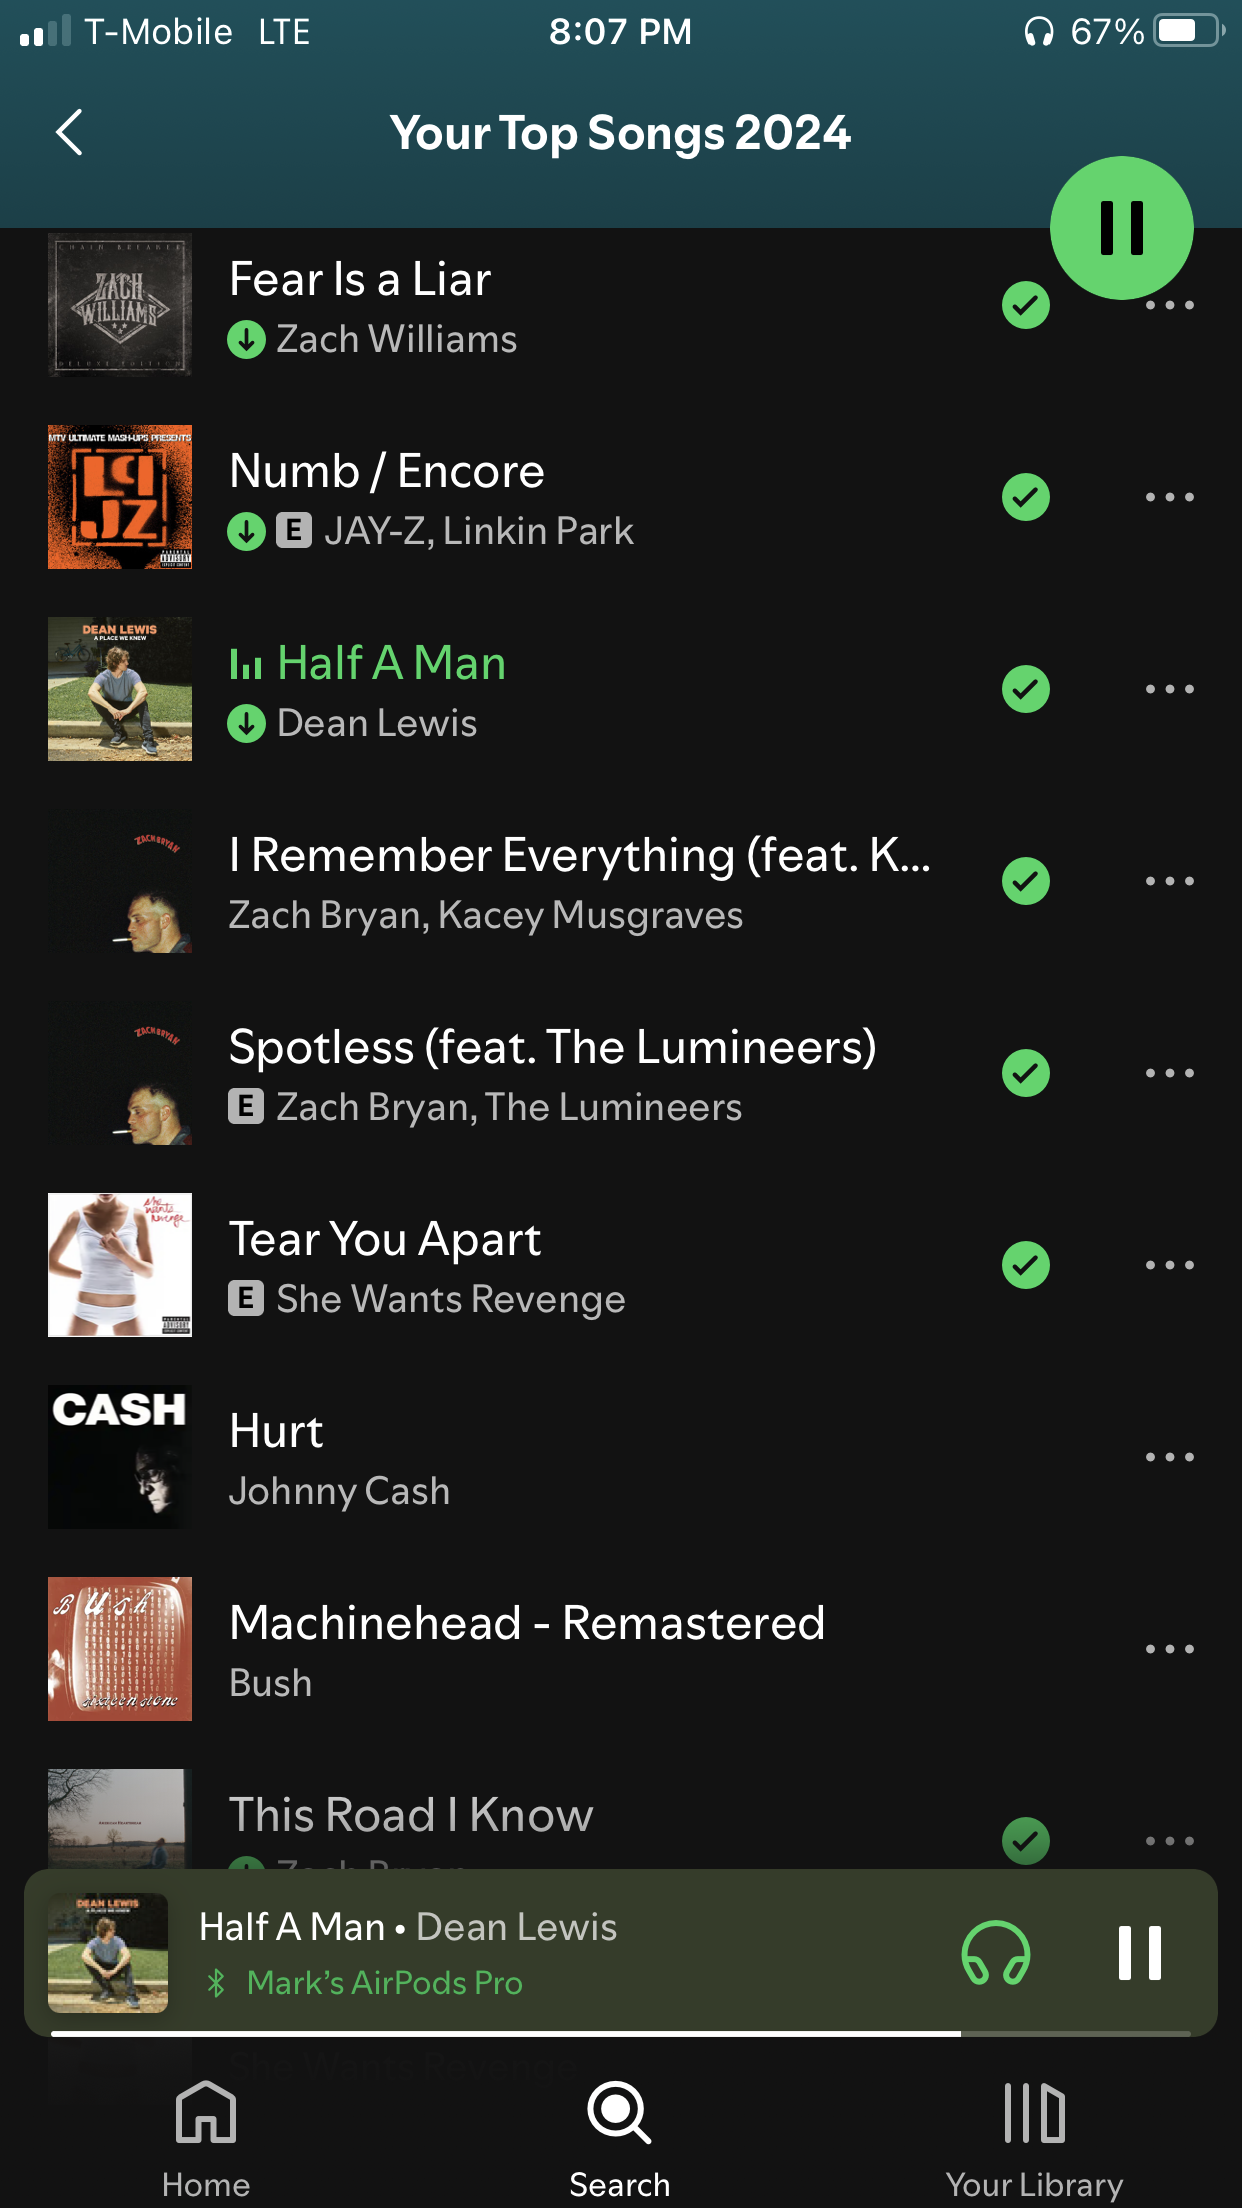The width and height of the screenshot is (1242, 2208).
Task: Open three-dot menu for Machinehead - Remastered
Action: pos(1169,1649)
